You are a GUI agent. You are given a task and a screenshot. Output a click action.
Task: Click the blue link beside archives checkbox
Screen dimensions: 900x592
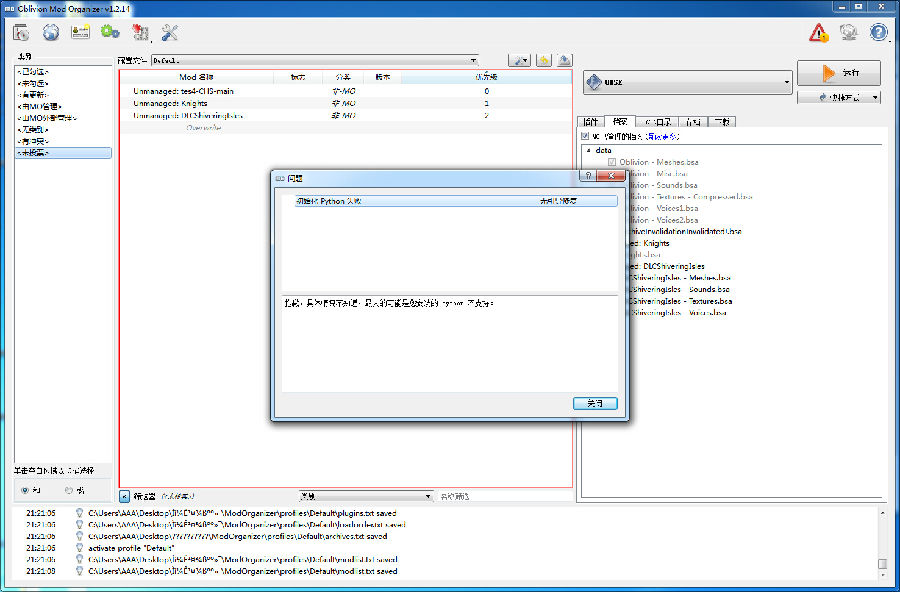(x=663, y=137)
